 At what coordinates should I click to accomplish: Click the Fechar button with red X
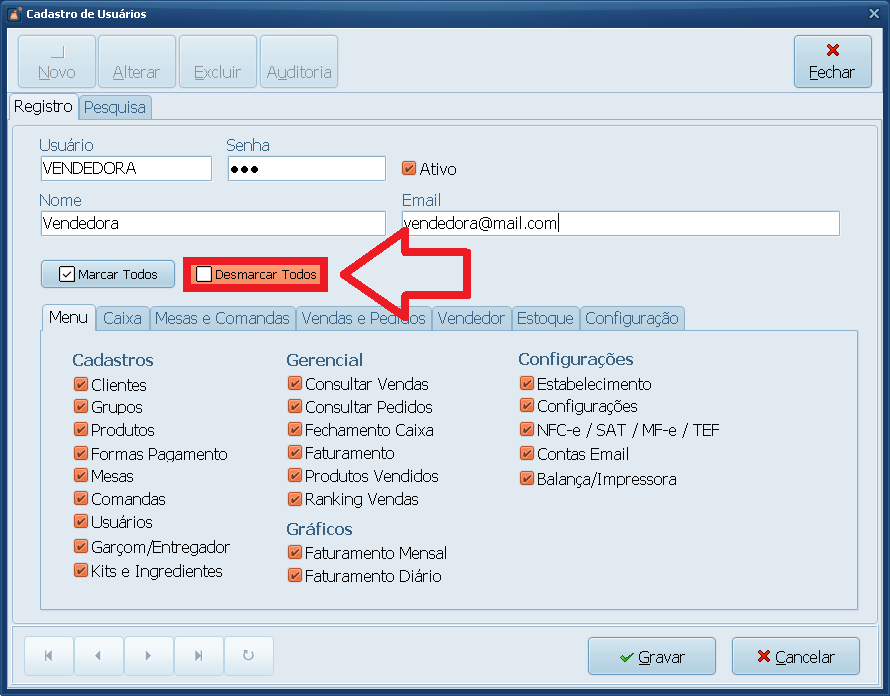click(x=833, y=61)
